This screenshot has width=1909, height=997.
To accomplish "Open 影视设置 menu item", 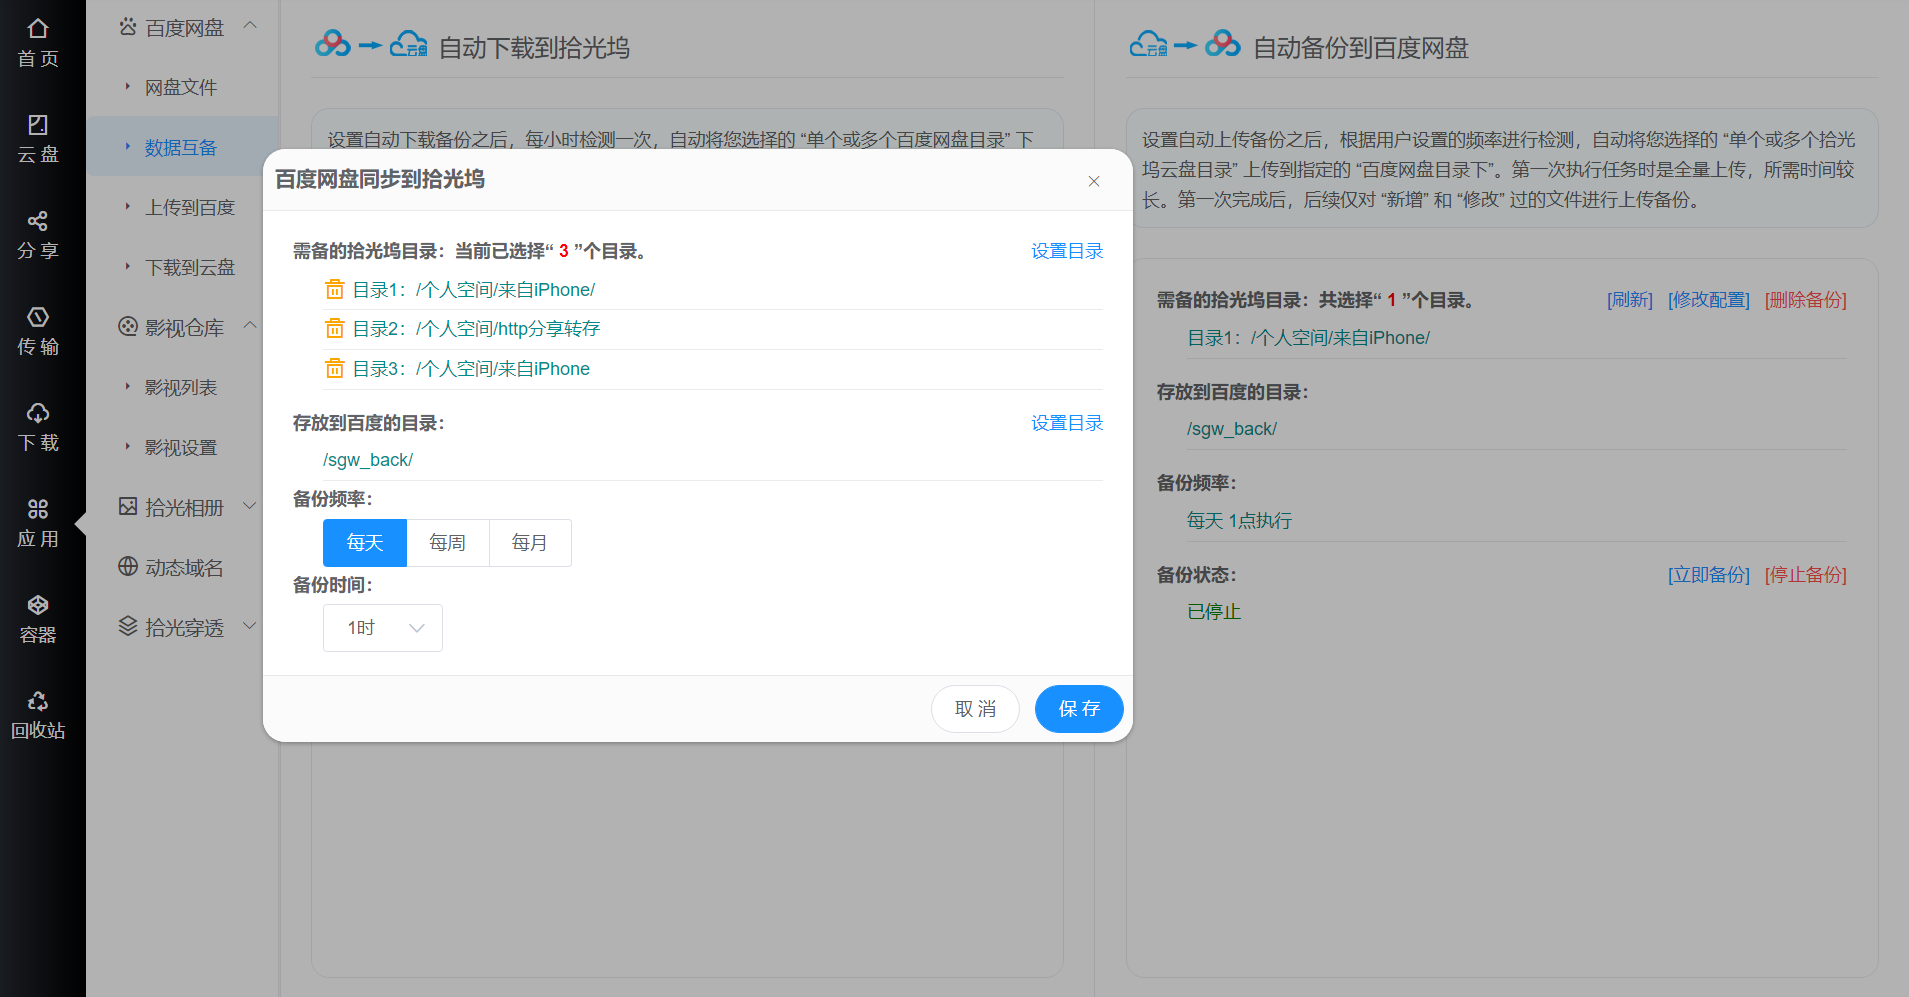I will click(181, 448).
